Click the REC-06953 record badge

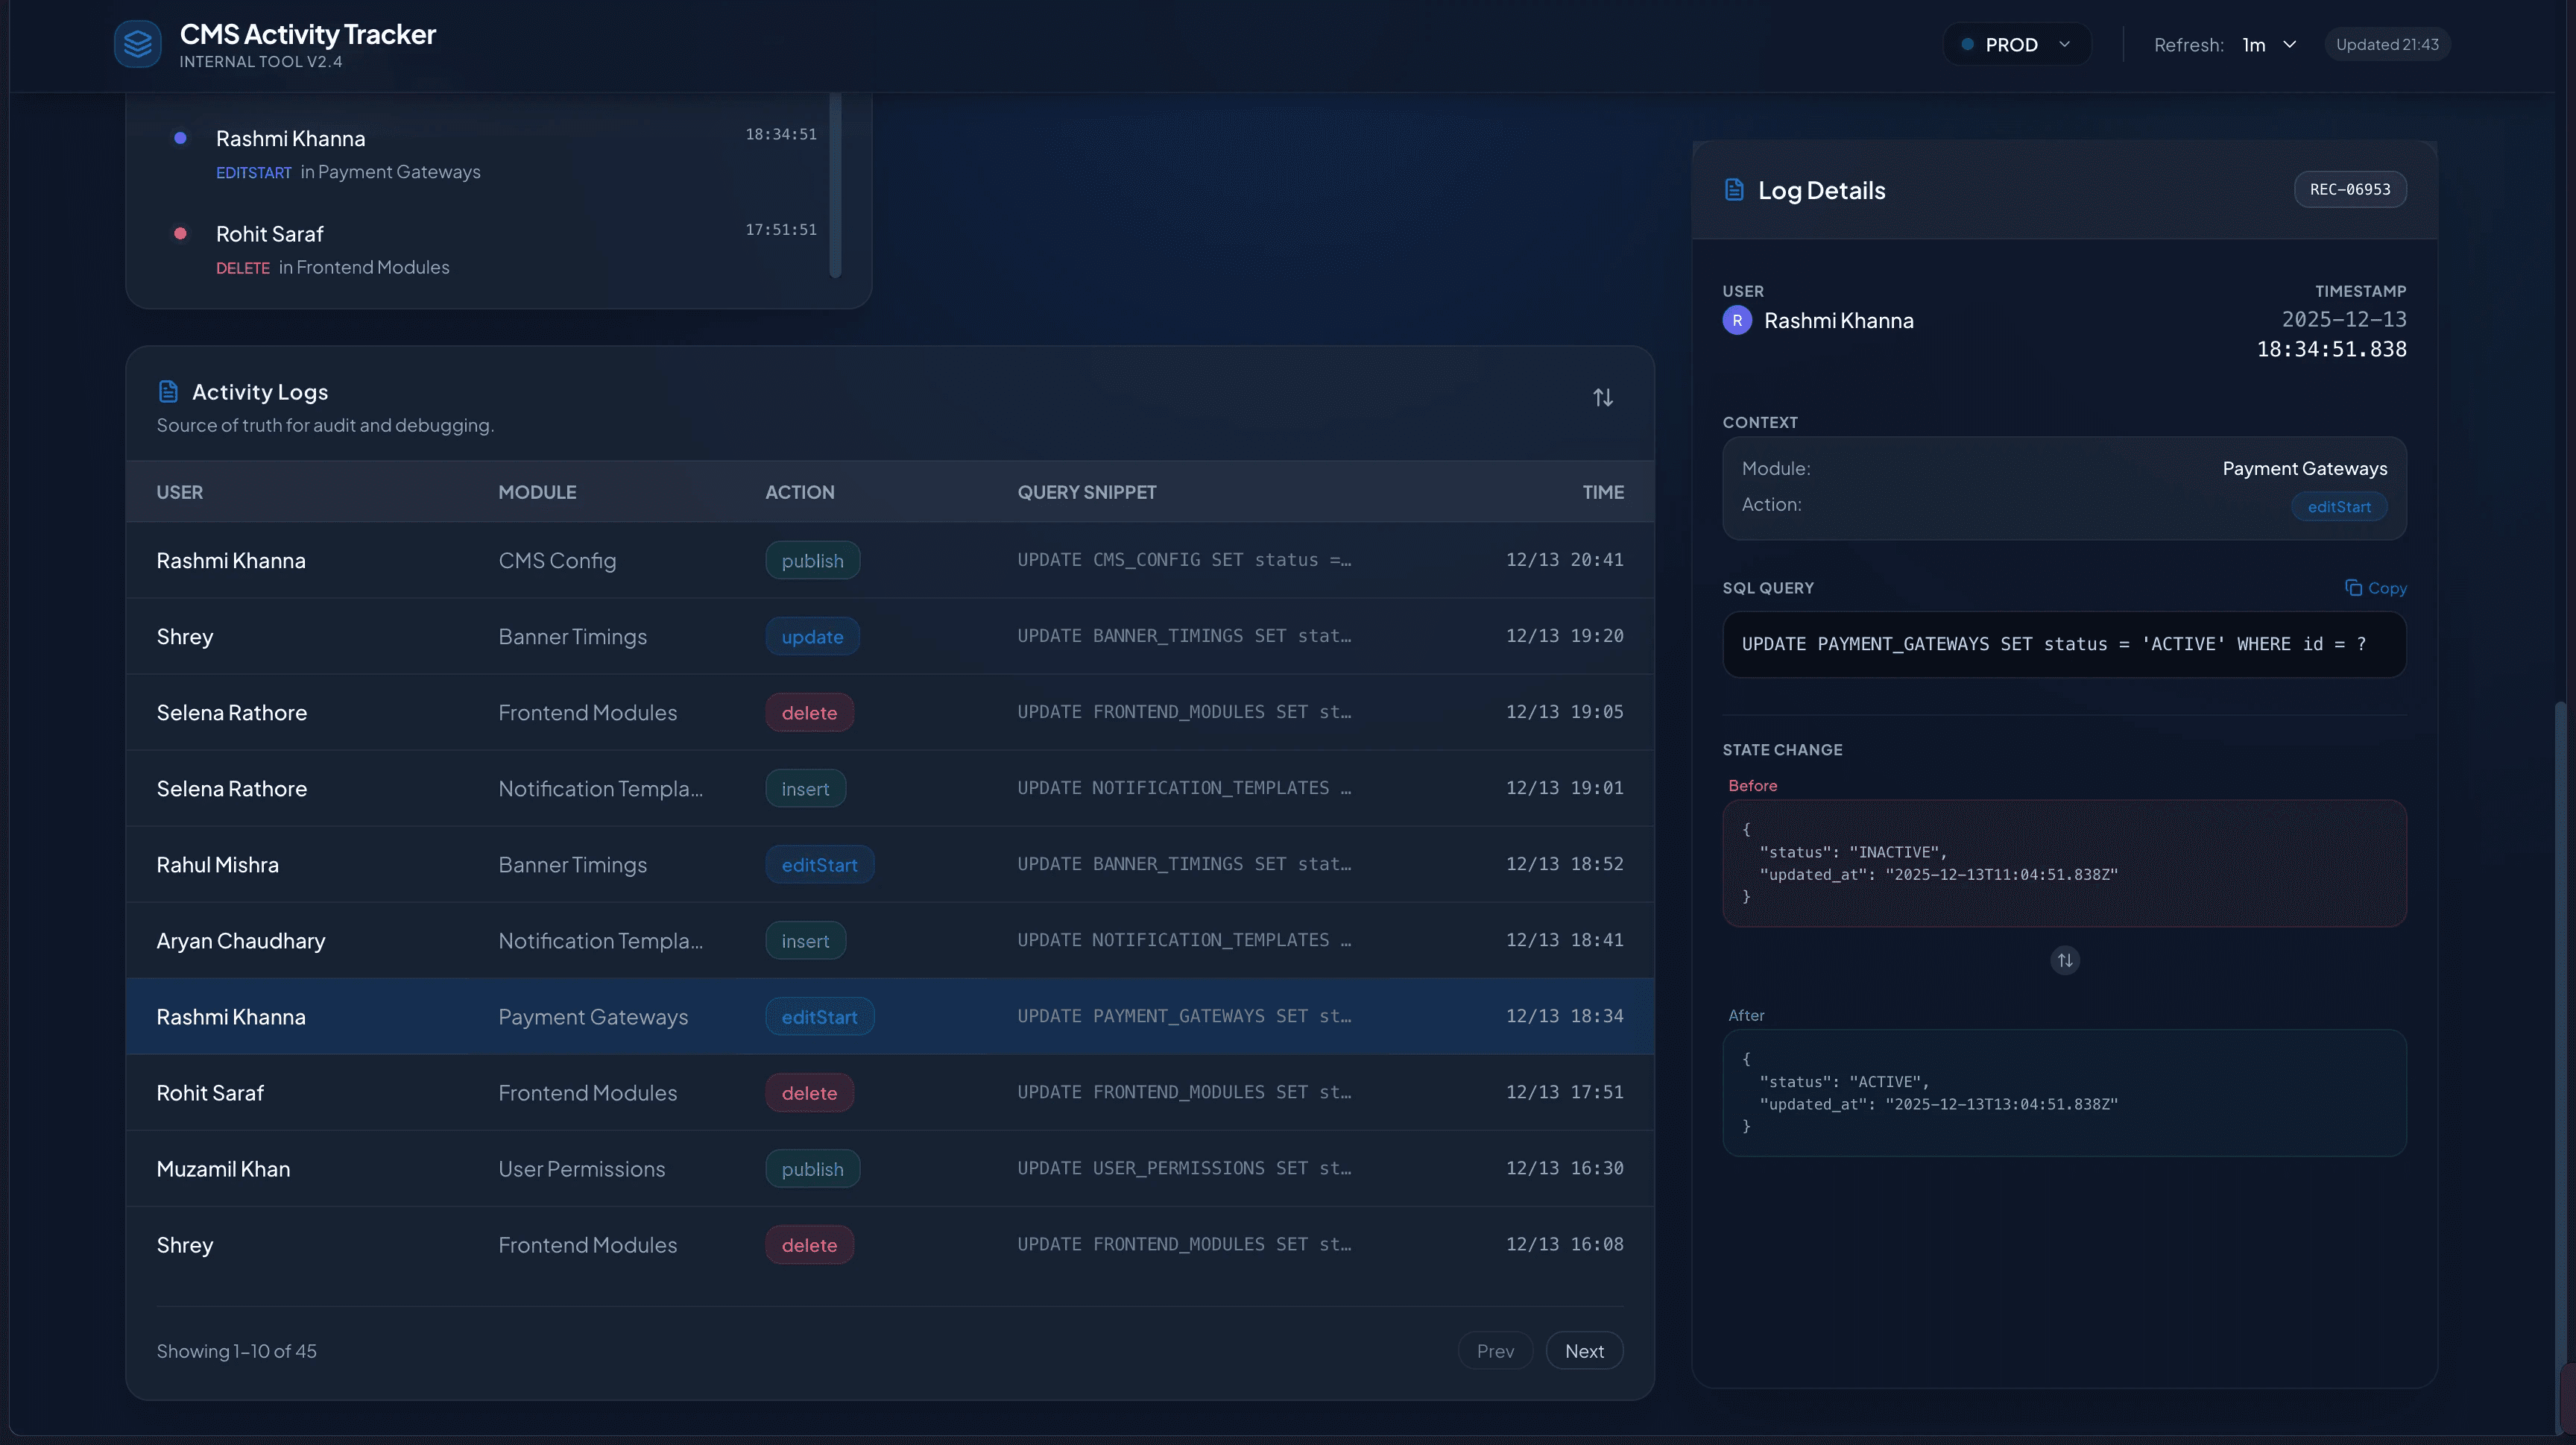click(2349, 190)
